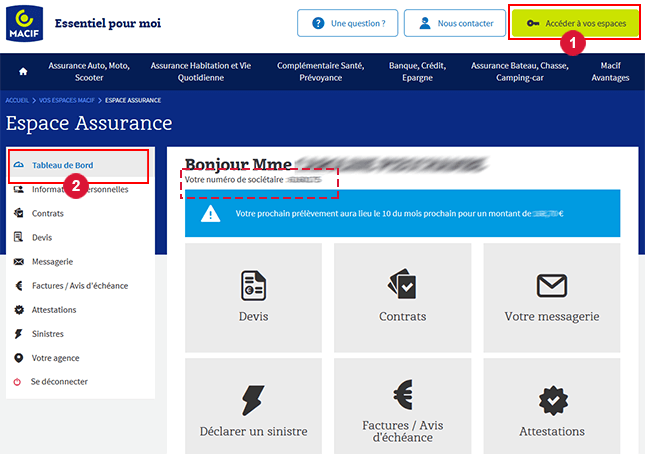645x454 pixels.
Task: Open Assurance Habitation et Vie Quotidienne menu
Action: pos(201,72)
